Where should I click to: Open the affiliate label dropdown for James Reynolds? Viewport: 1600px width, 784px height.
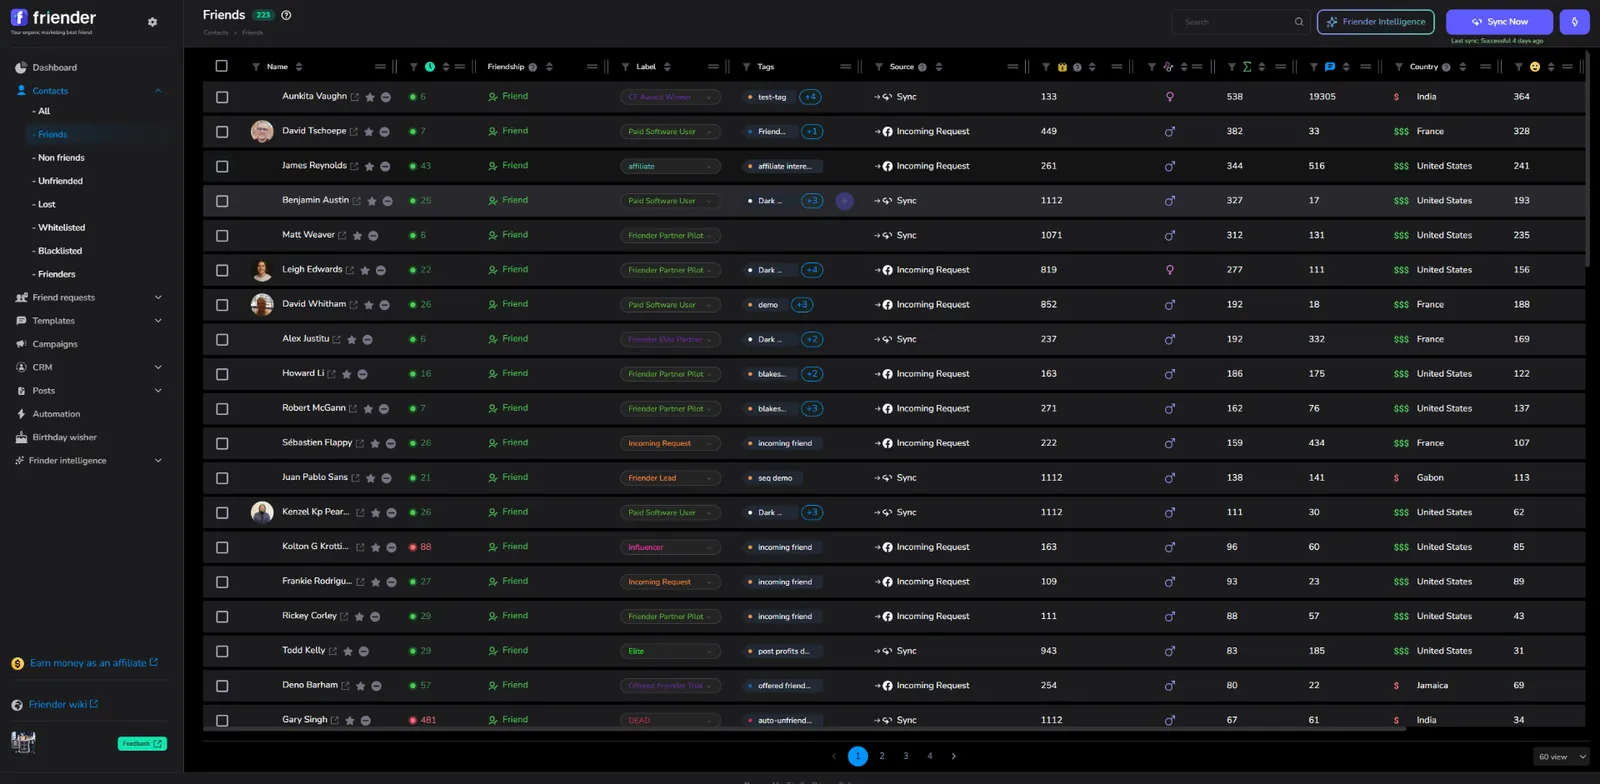click(670, 166)
